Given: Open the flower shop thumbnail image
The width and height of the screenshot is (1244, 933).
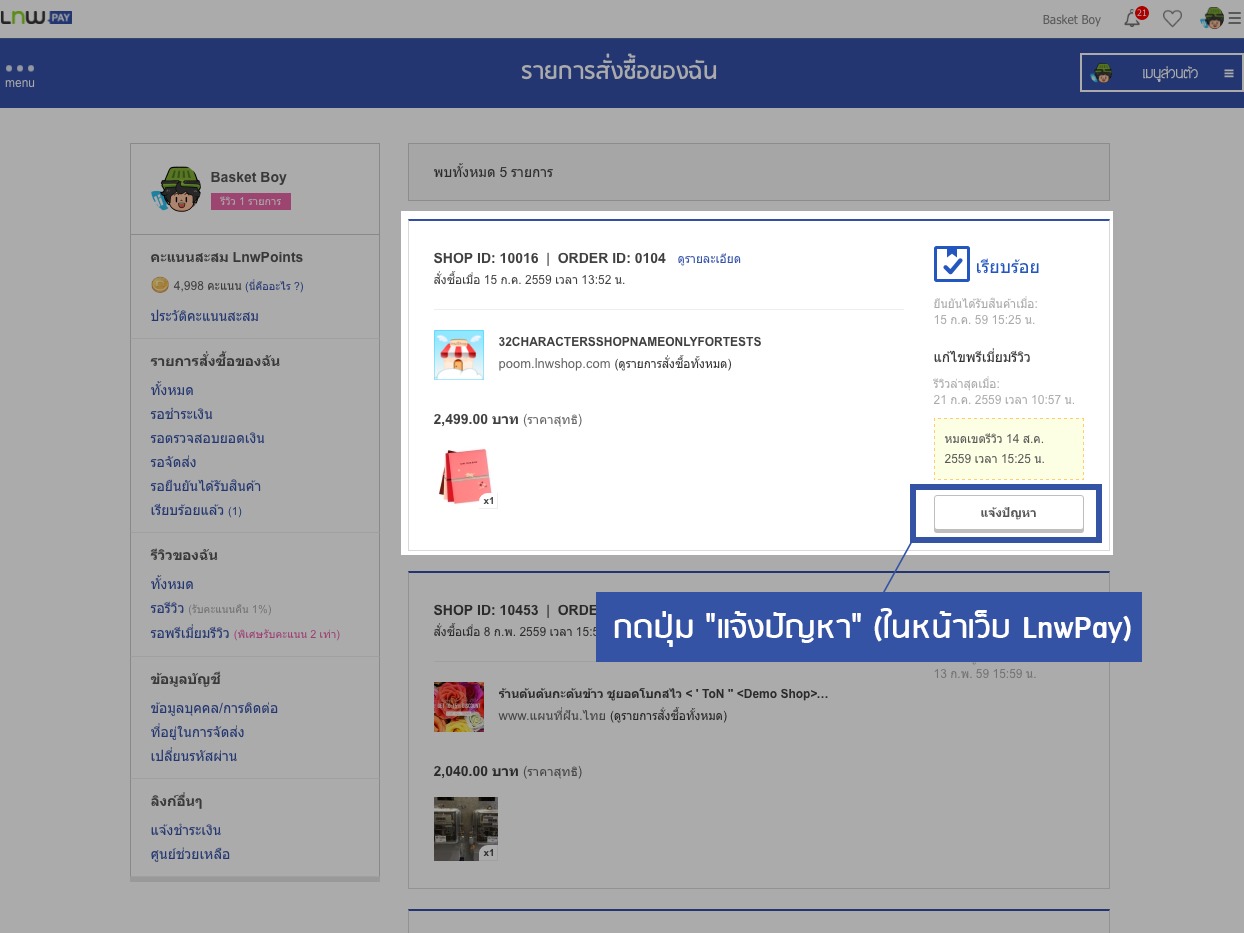Looking at the screenshot, I should click(x=459, y=706).
